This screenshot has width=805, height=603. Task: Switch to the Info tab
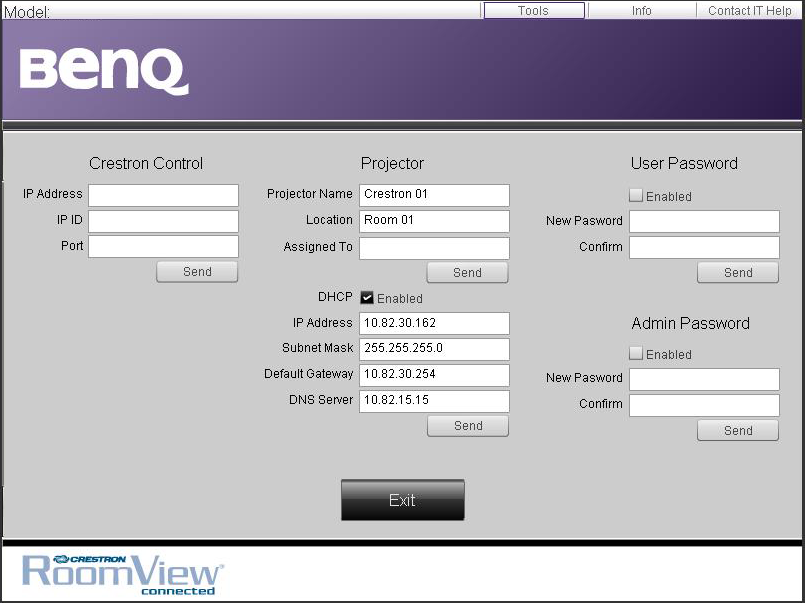(x=642, y=10)
